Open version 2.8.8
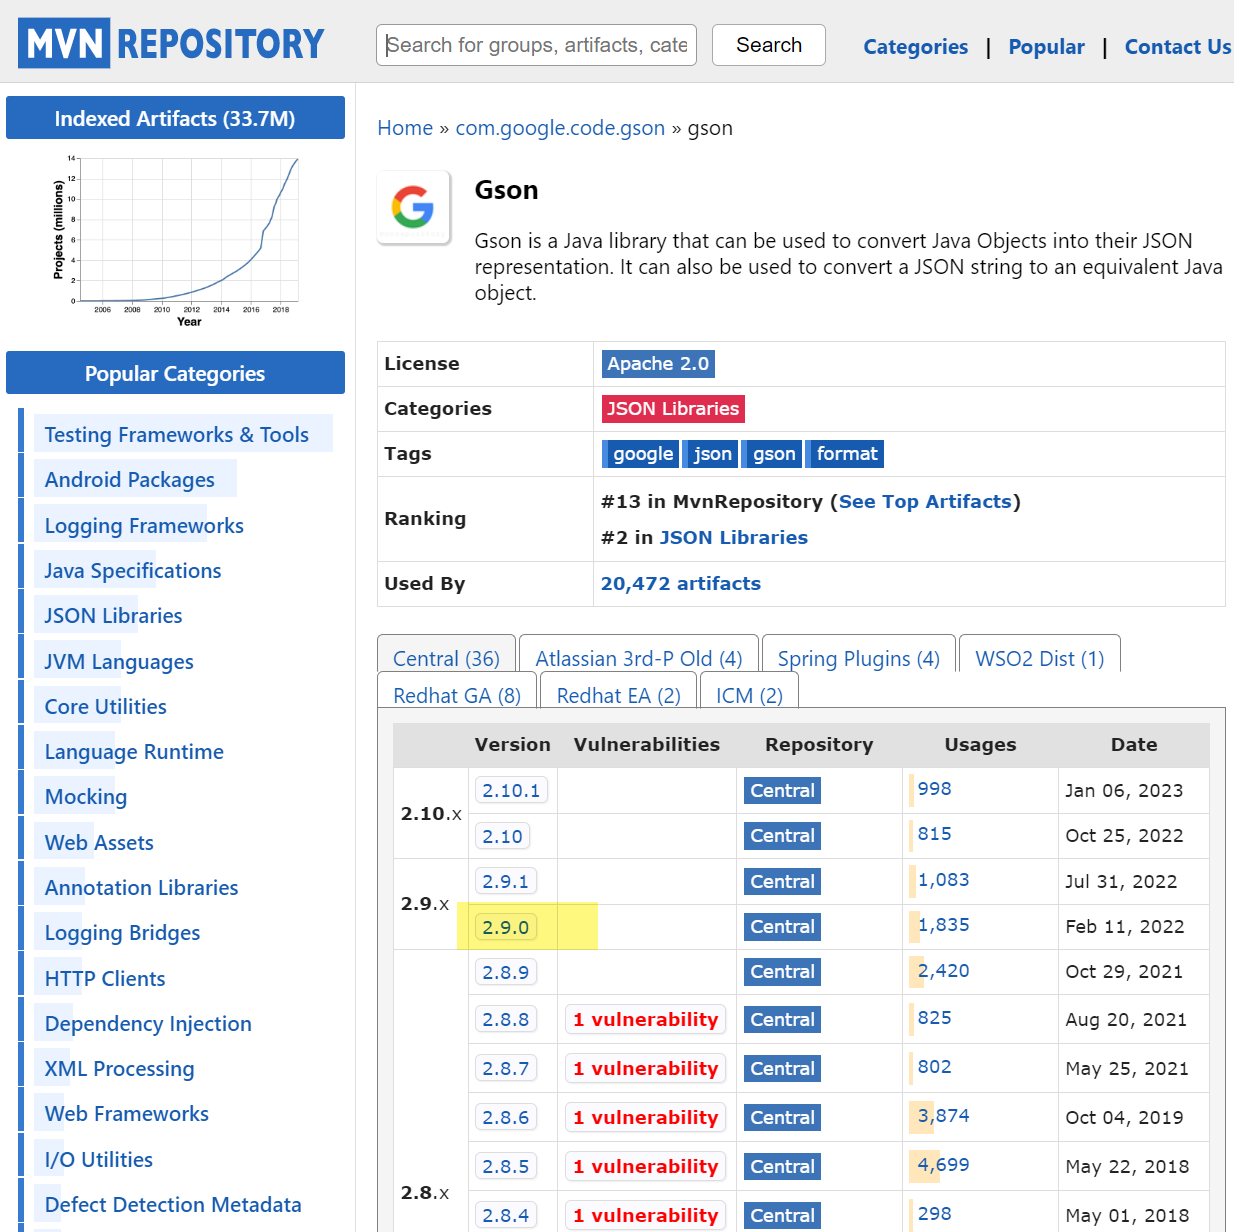Viewport: 1234px width, 1232px height. click(505, 1019)
